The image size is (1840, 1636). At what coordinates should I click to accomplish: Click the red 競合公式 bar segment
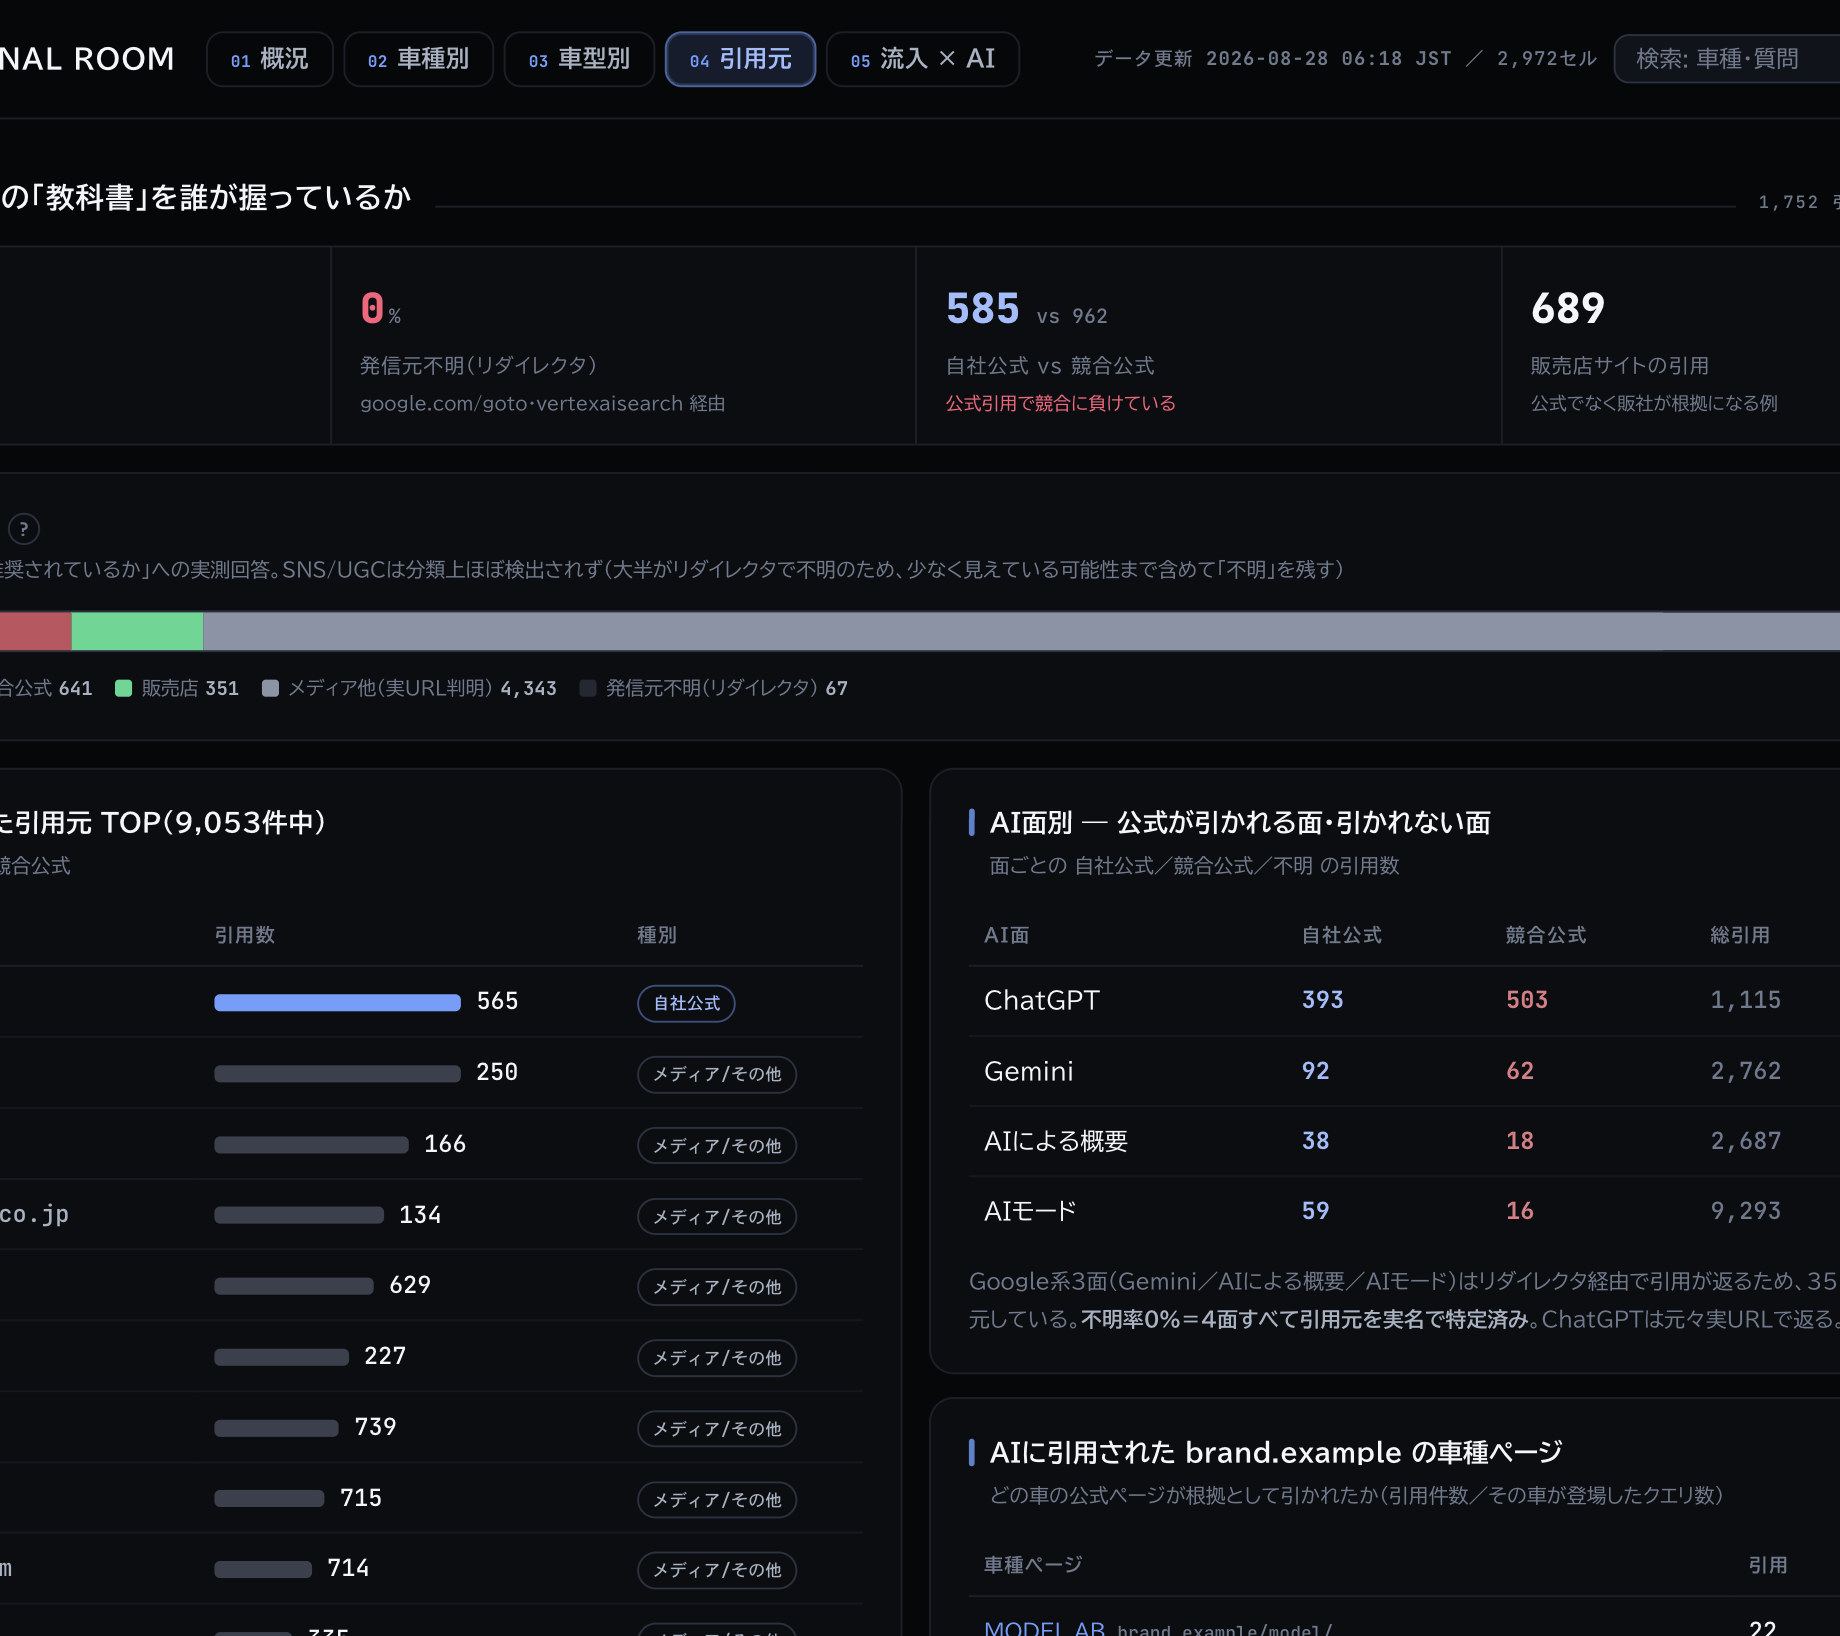tap(35, 631)
